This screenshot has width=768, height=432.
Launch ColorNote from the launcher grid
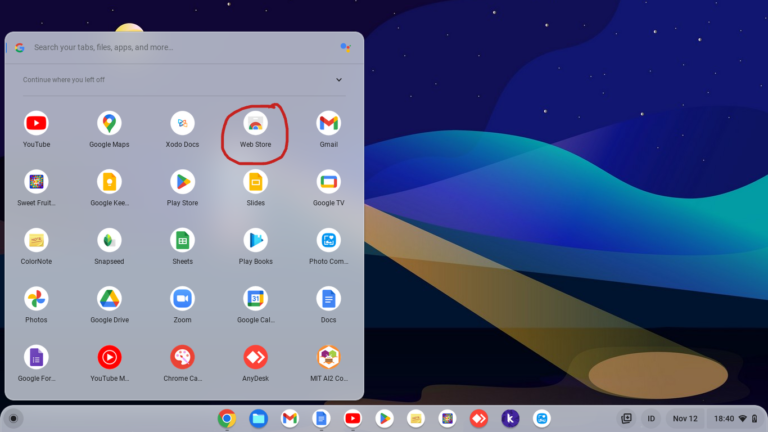(36, 240)
